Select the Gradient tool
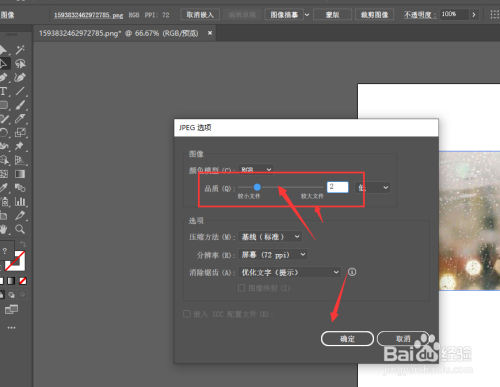Screen dimensions: 500x387 coord(20,174)
